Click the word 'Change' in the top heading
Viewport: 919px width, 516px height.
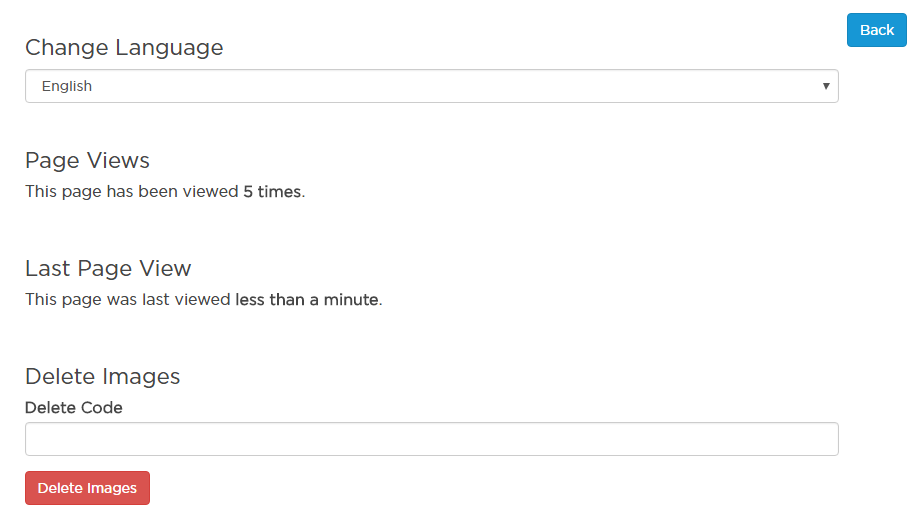pos(66,47)
